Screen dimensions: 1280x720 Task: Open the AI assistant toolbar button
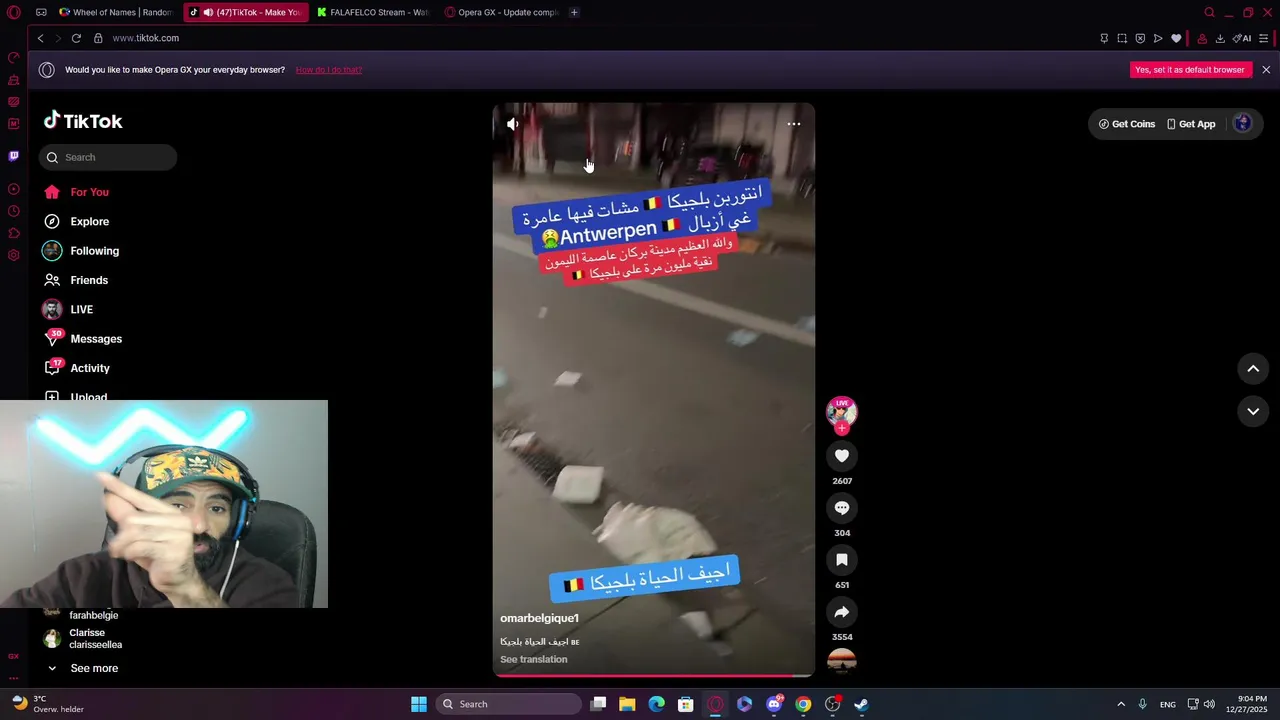click(1242, 38)
